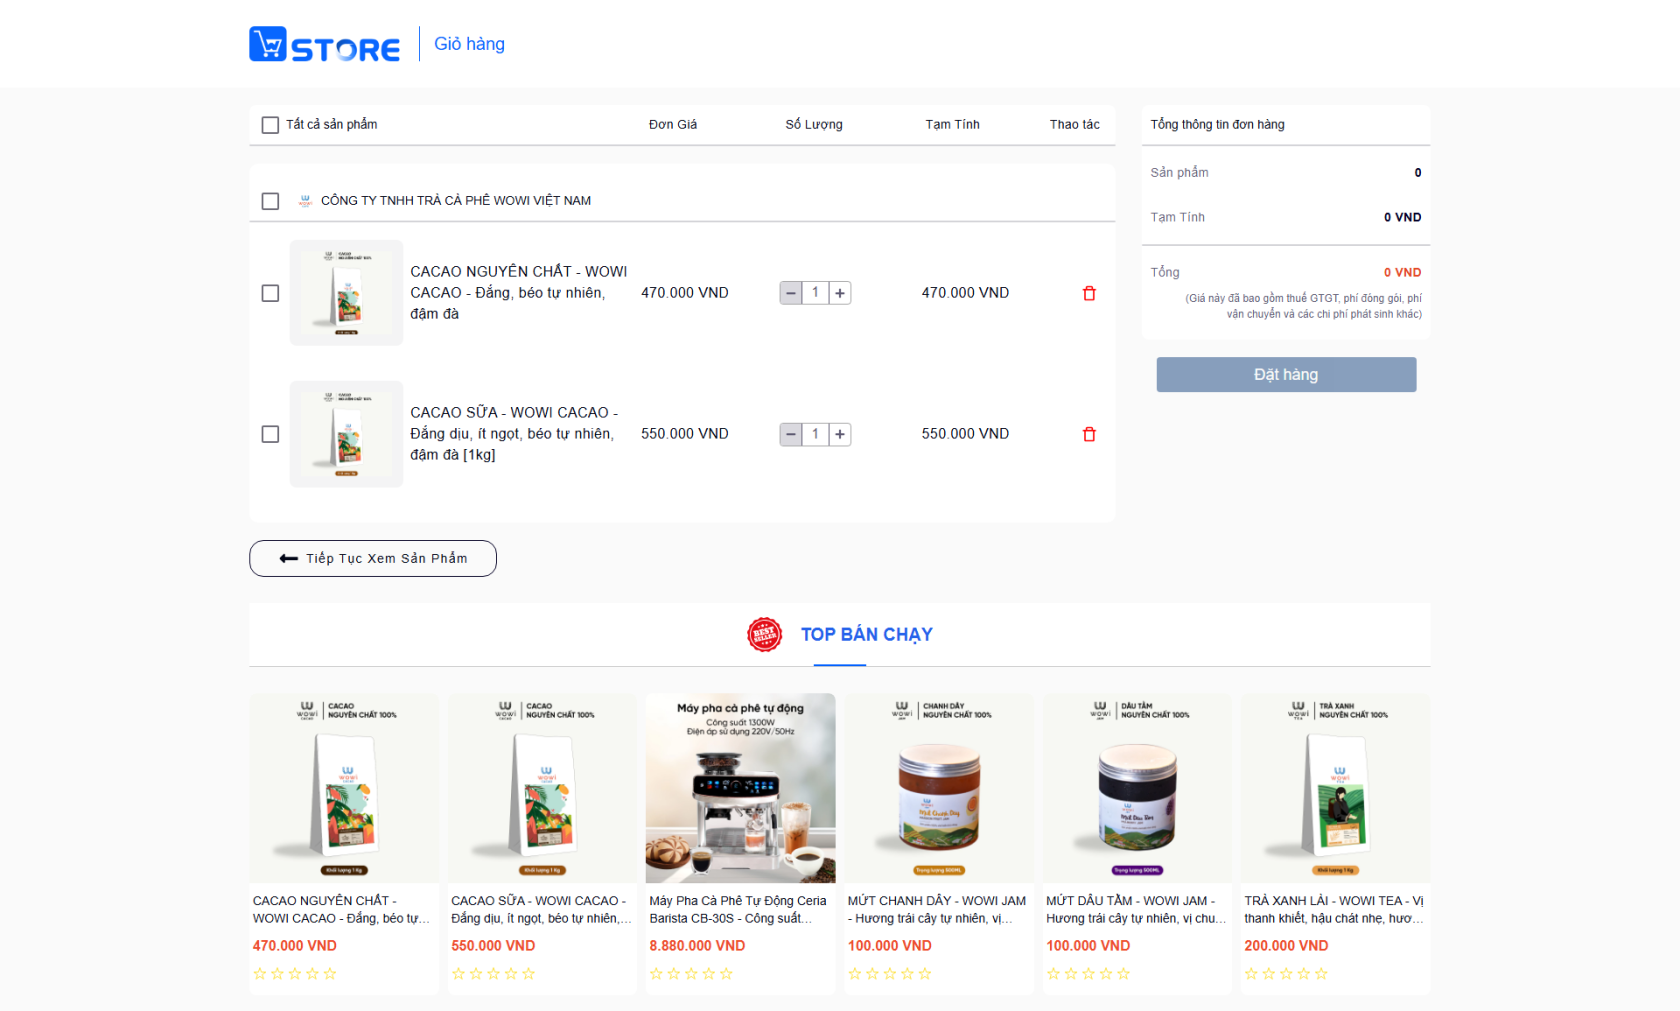The height and width of the screenshot is (1011, 1680).
Task: Click the 'Thao tác' column header
Action: coord(1075,124)
